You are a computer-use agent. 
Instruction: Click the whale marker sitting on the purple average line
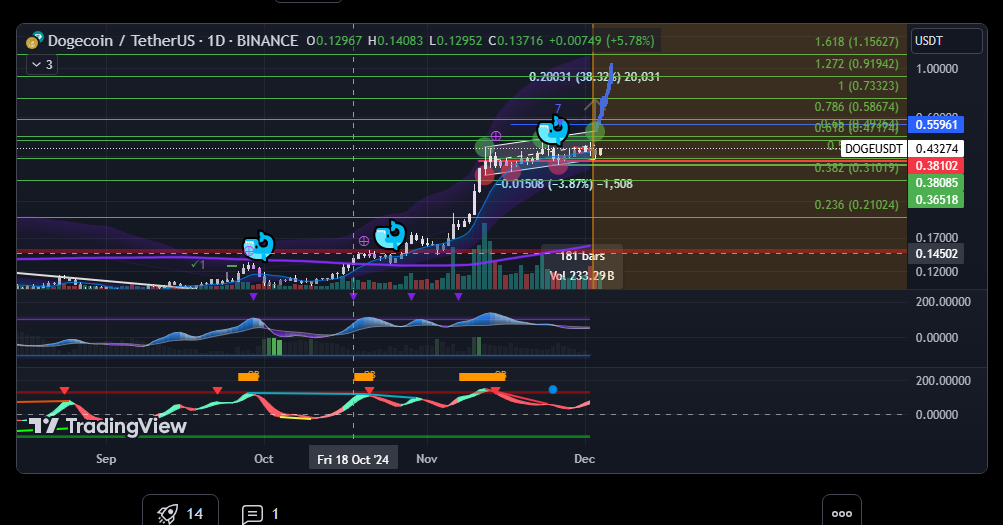click(259, 246)
